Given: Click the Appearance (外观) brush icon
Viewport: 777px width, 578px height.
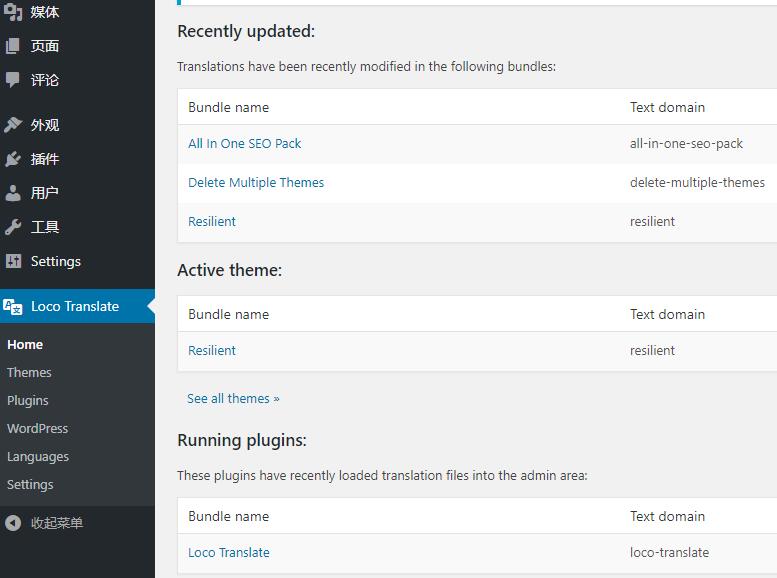Looking at the screenshot, I should (x=13, y=125).
